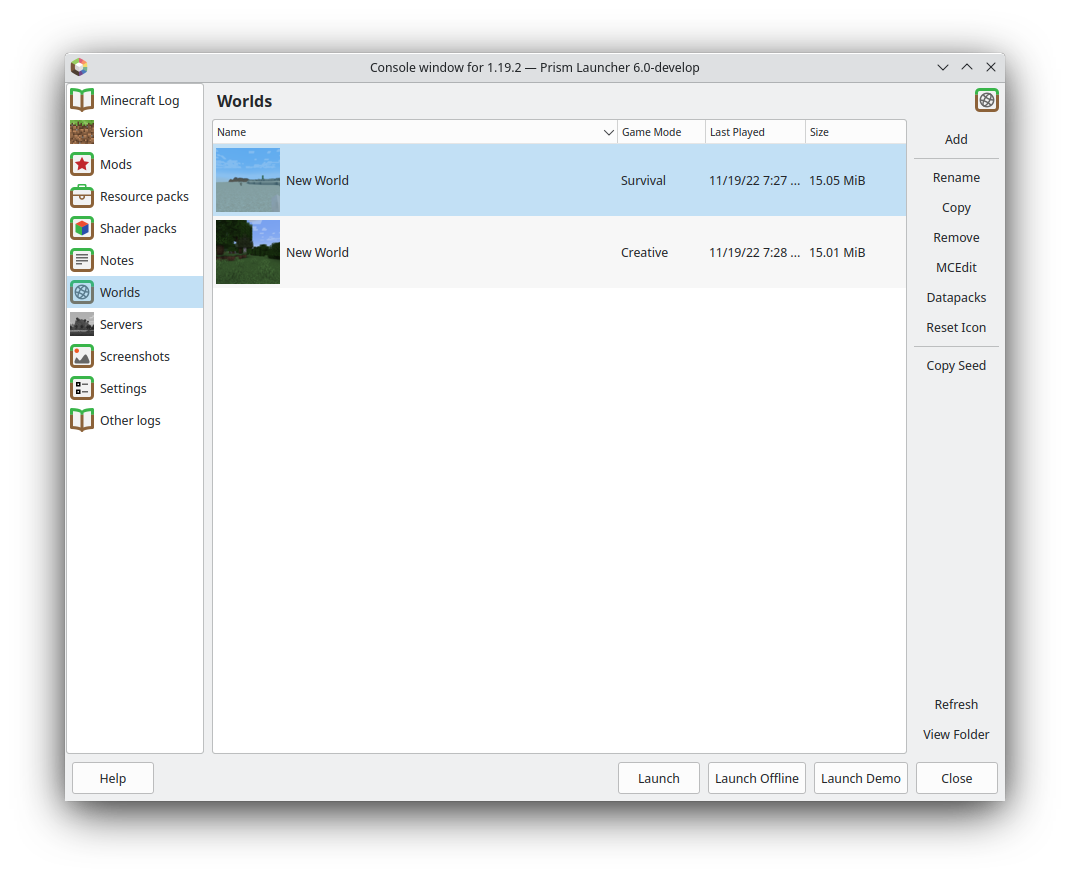Sort worlds by Name column arrow
The height and width of the screenshot is (878, 1070).
608,132
